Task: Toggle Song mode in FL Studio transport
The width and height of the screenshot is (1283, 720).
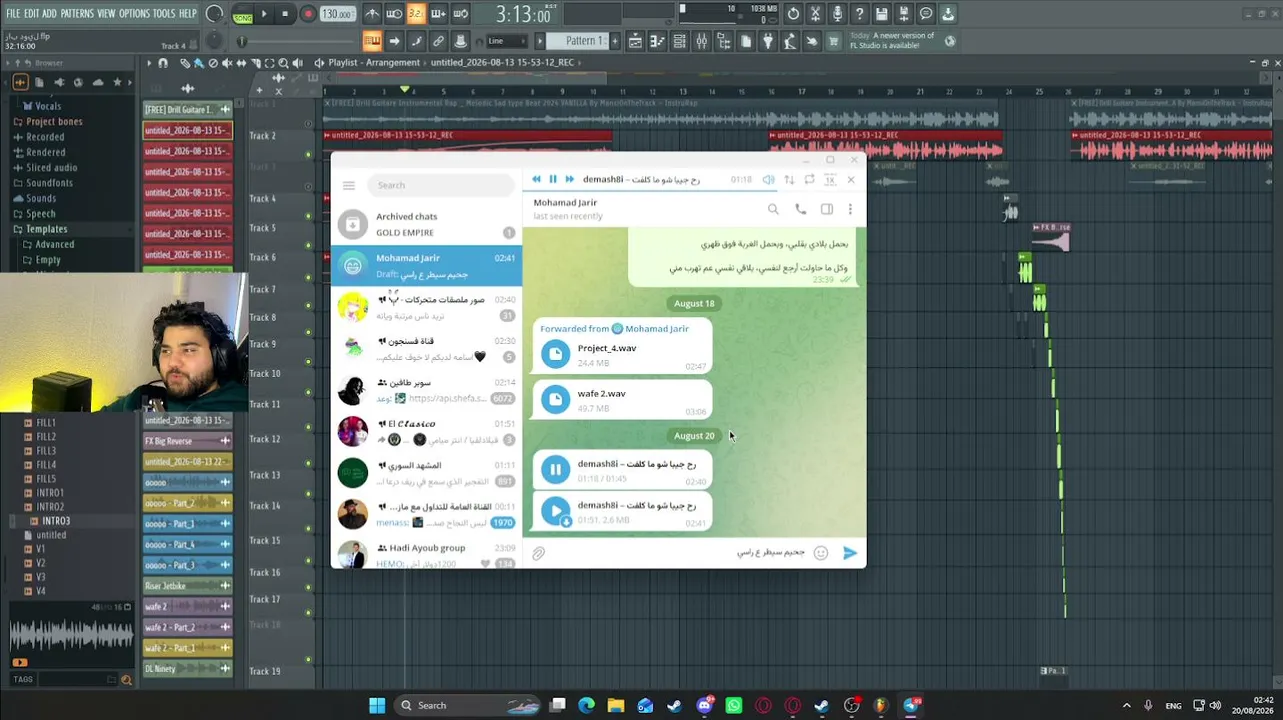Action: pos(243,17)
